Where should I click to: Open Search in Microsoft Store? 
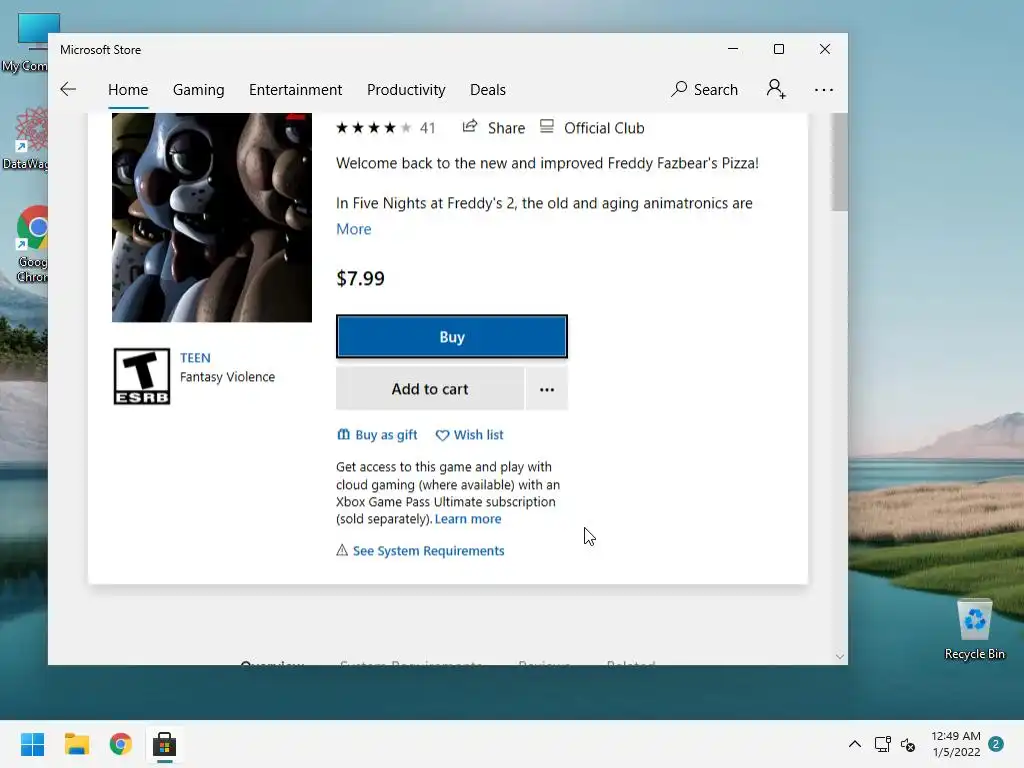click(x=705, y=89)
